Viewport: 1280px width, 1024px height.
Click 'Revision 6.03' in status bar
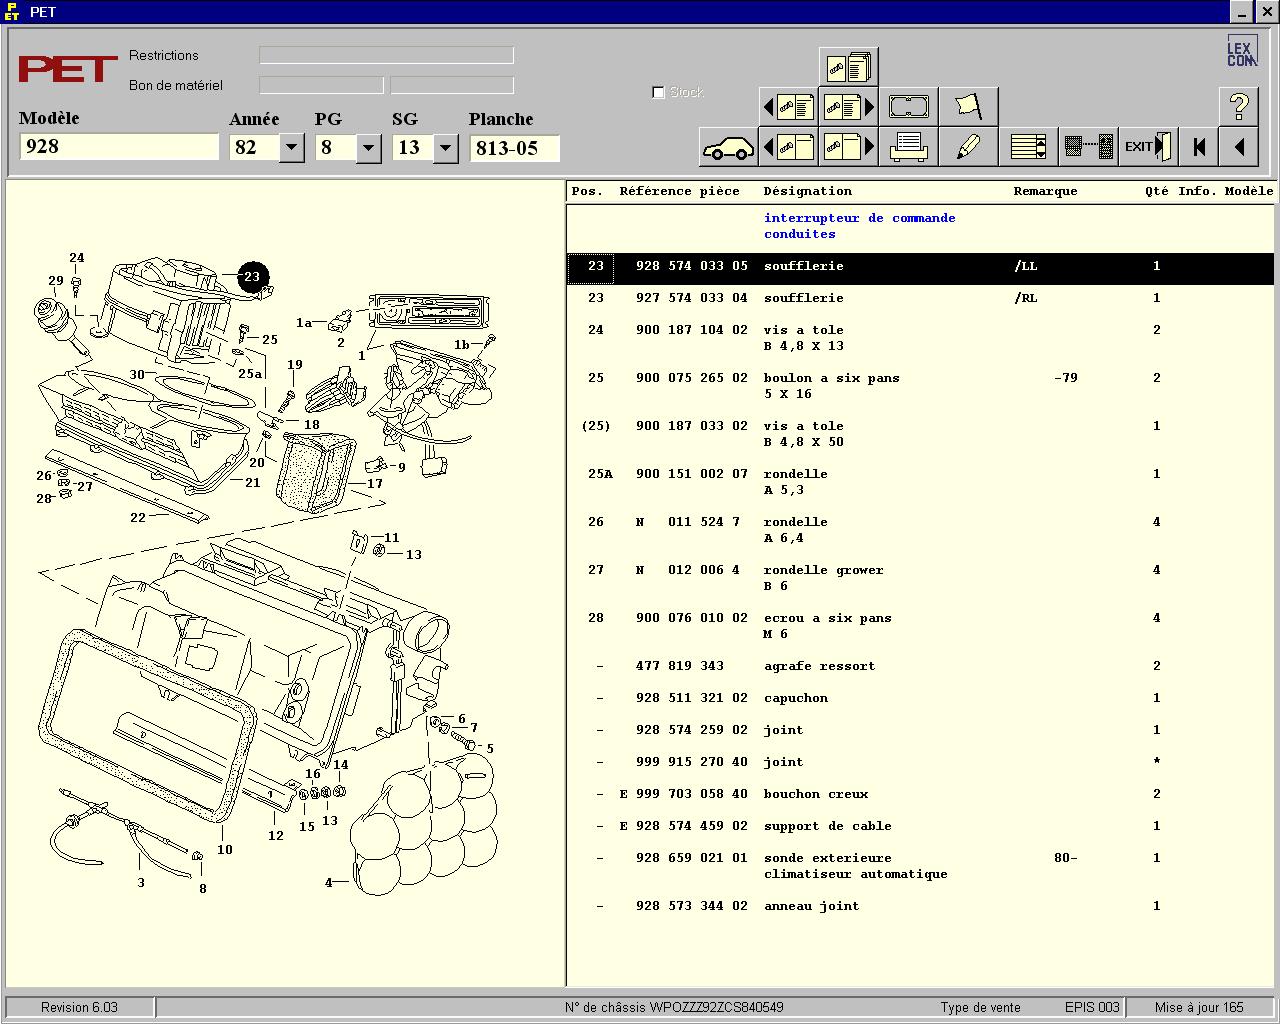79,1007
